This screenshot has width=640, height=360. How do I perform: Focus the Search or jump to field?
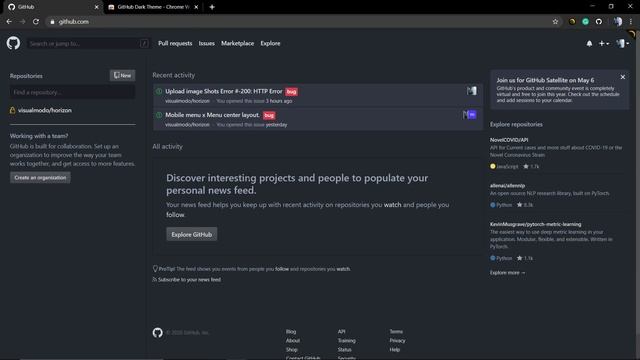88,43
